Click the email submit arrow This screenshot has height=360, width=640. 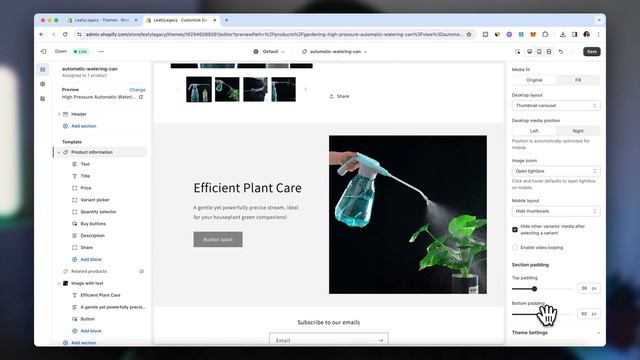click(x=380, y=340)
